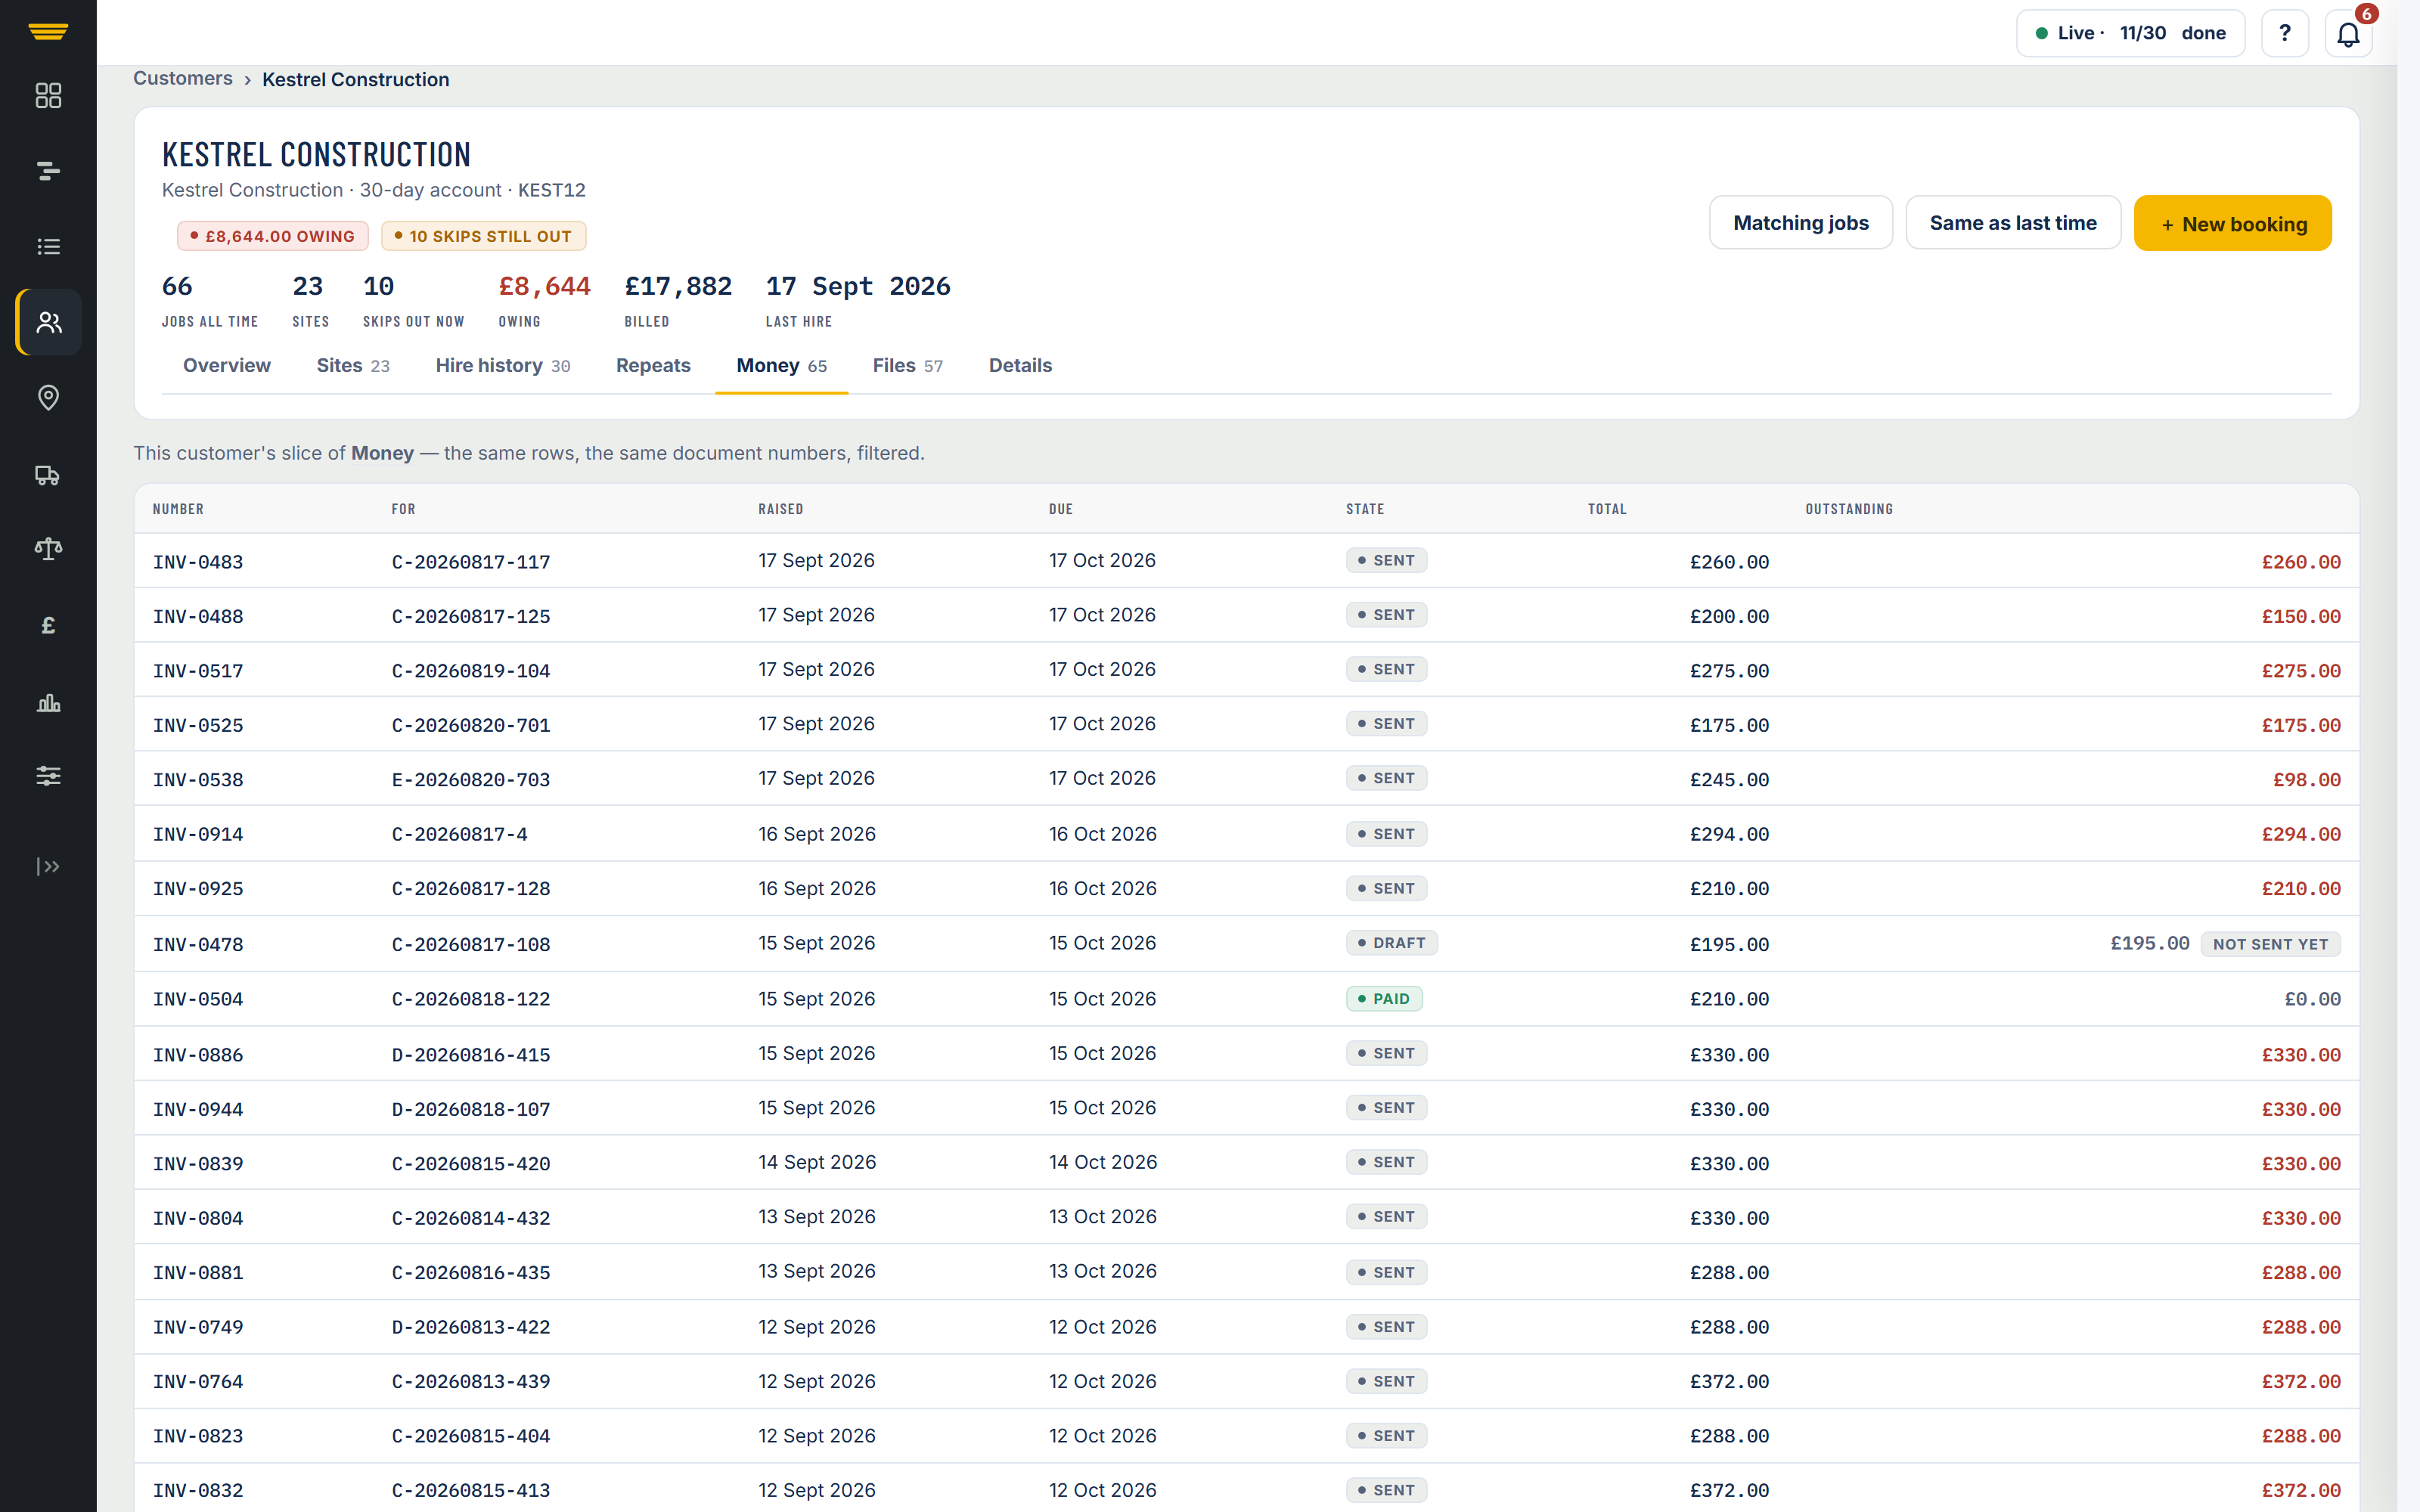Image resolution: width=2420 pixels, height=1512 pixels.
Task: Open the help question mark button
Action: click(2284, 33)
